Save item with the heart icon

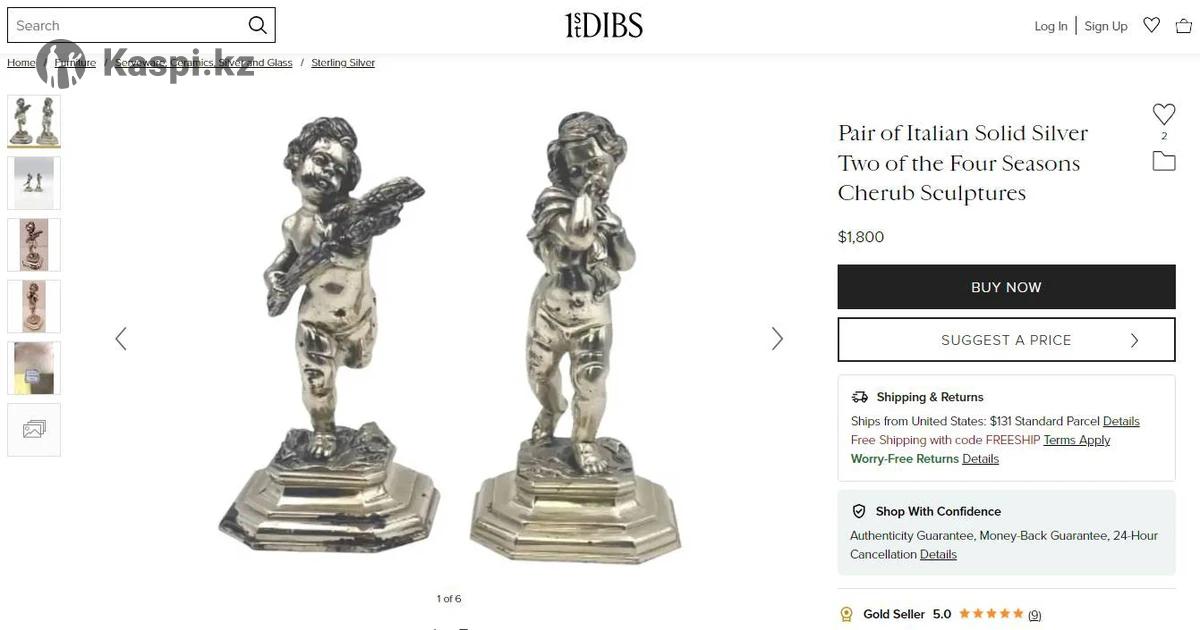point(1164,114)
